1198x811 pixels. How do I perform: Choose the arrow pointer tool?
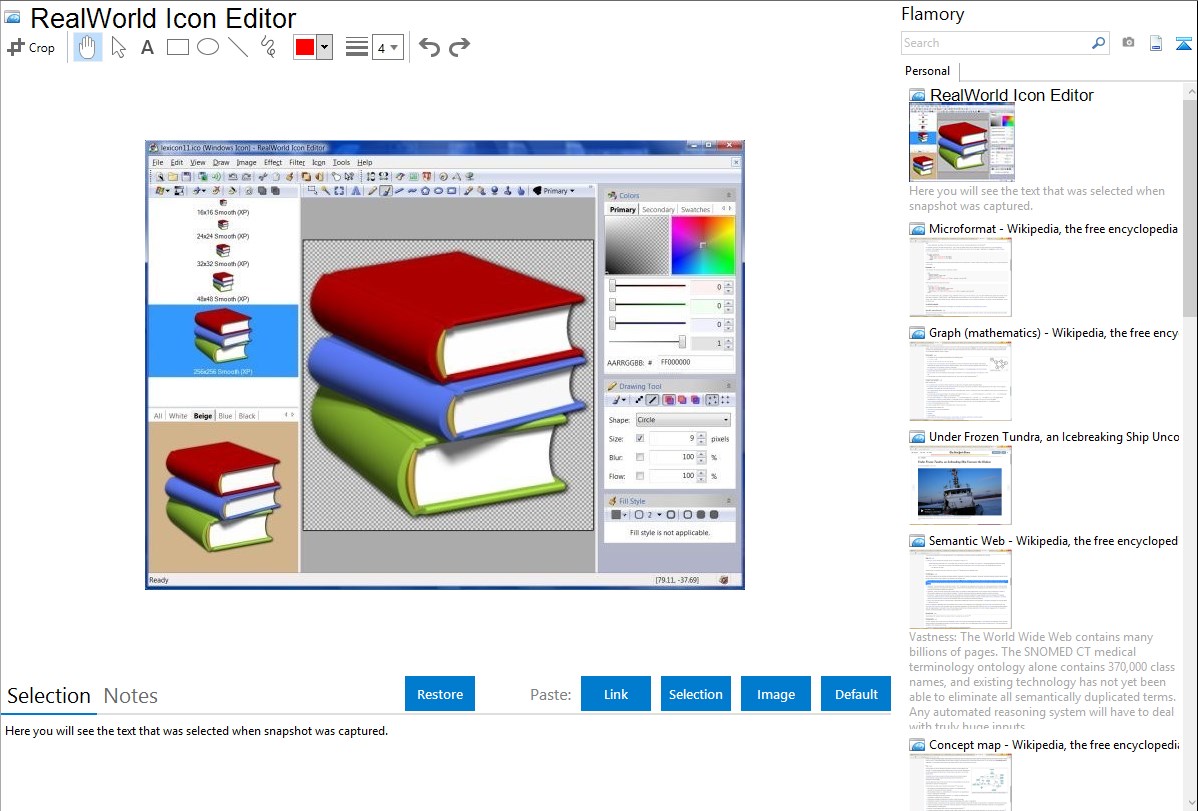point(118,47)
